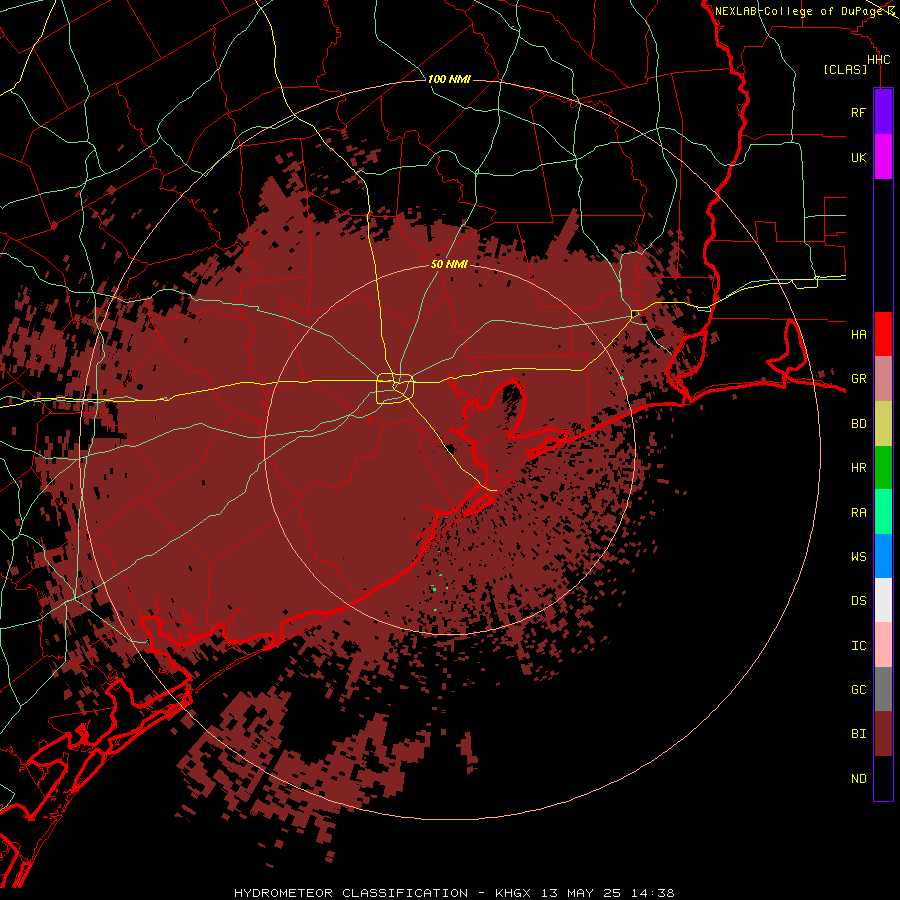900x900 pixels.
Task: Click the BI legend label
Action: pyautogui.click(x=858, y=734)
